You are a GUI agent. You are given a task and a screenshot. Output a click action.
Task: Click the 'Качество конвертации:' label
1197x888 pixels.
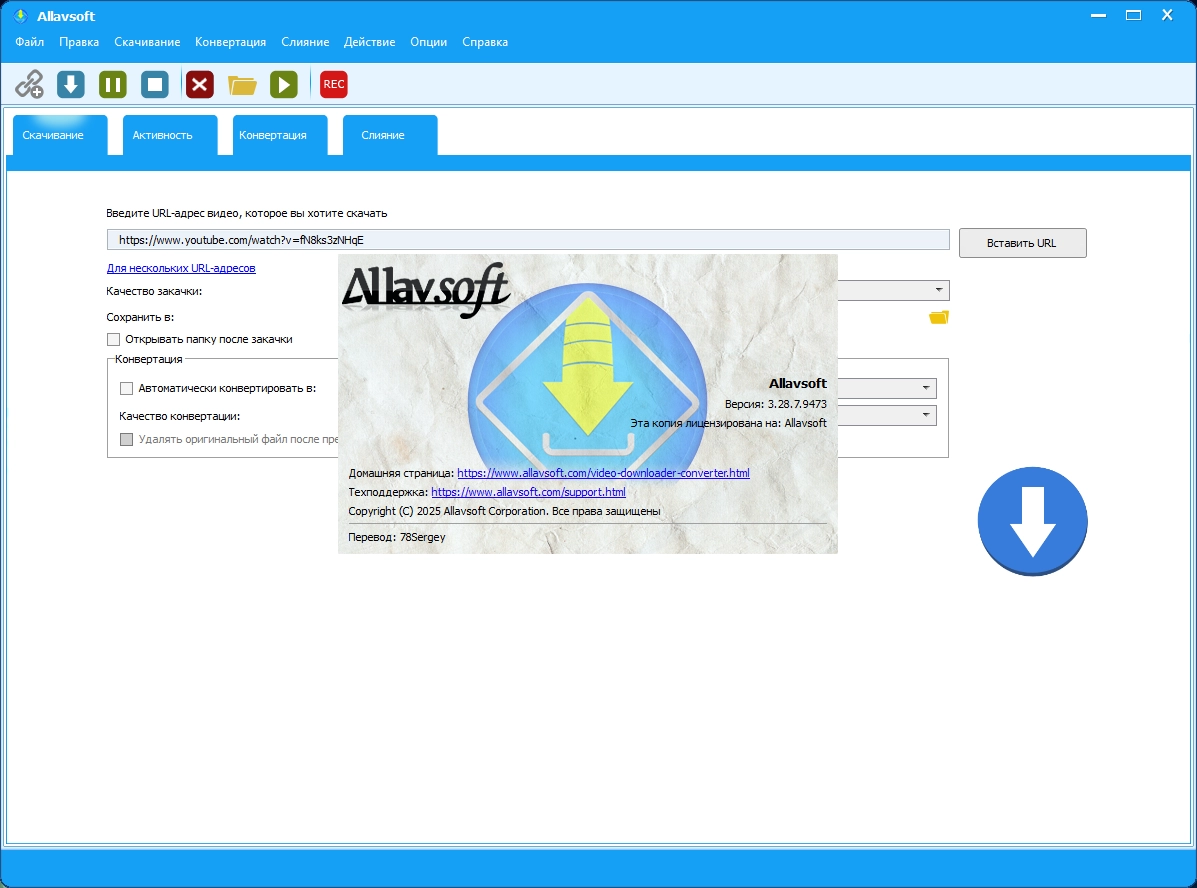[x=179, y=416]
